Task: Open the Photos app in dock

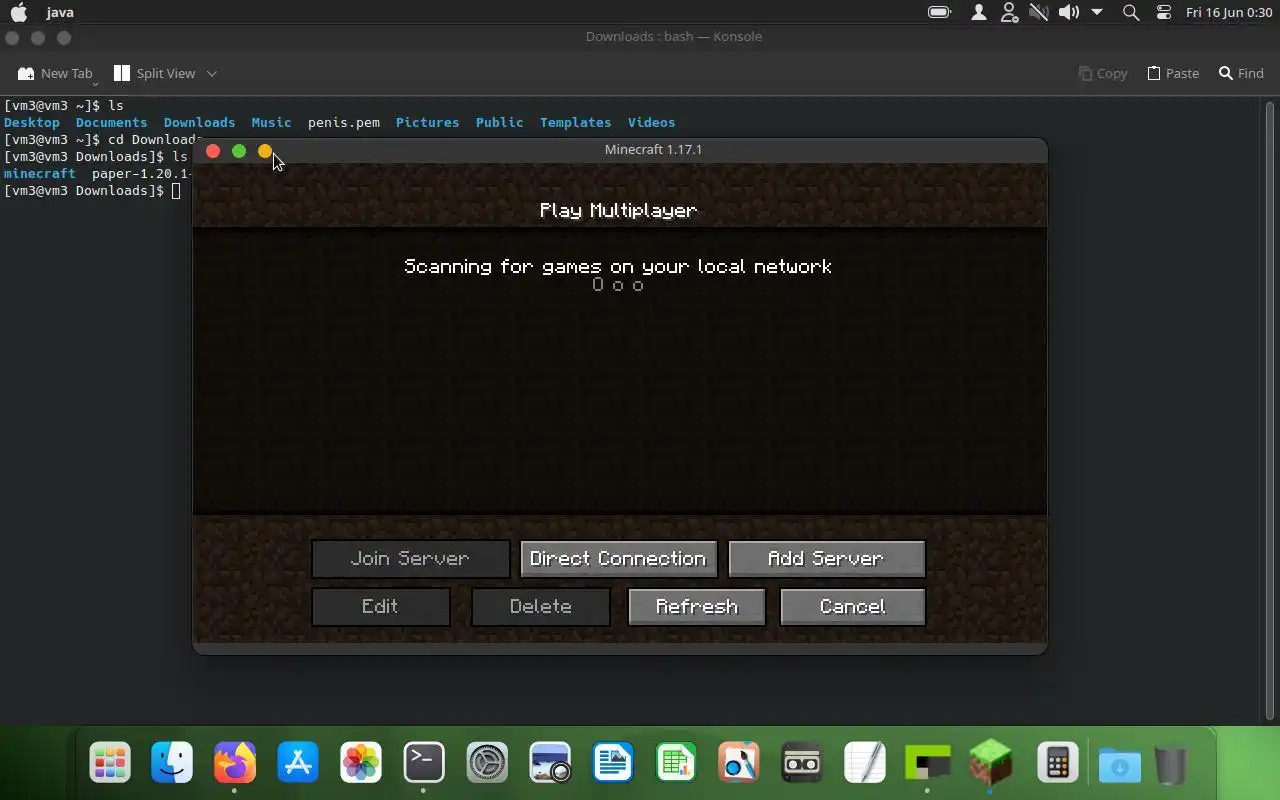Action: click(x=361, y=763)
